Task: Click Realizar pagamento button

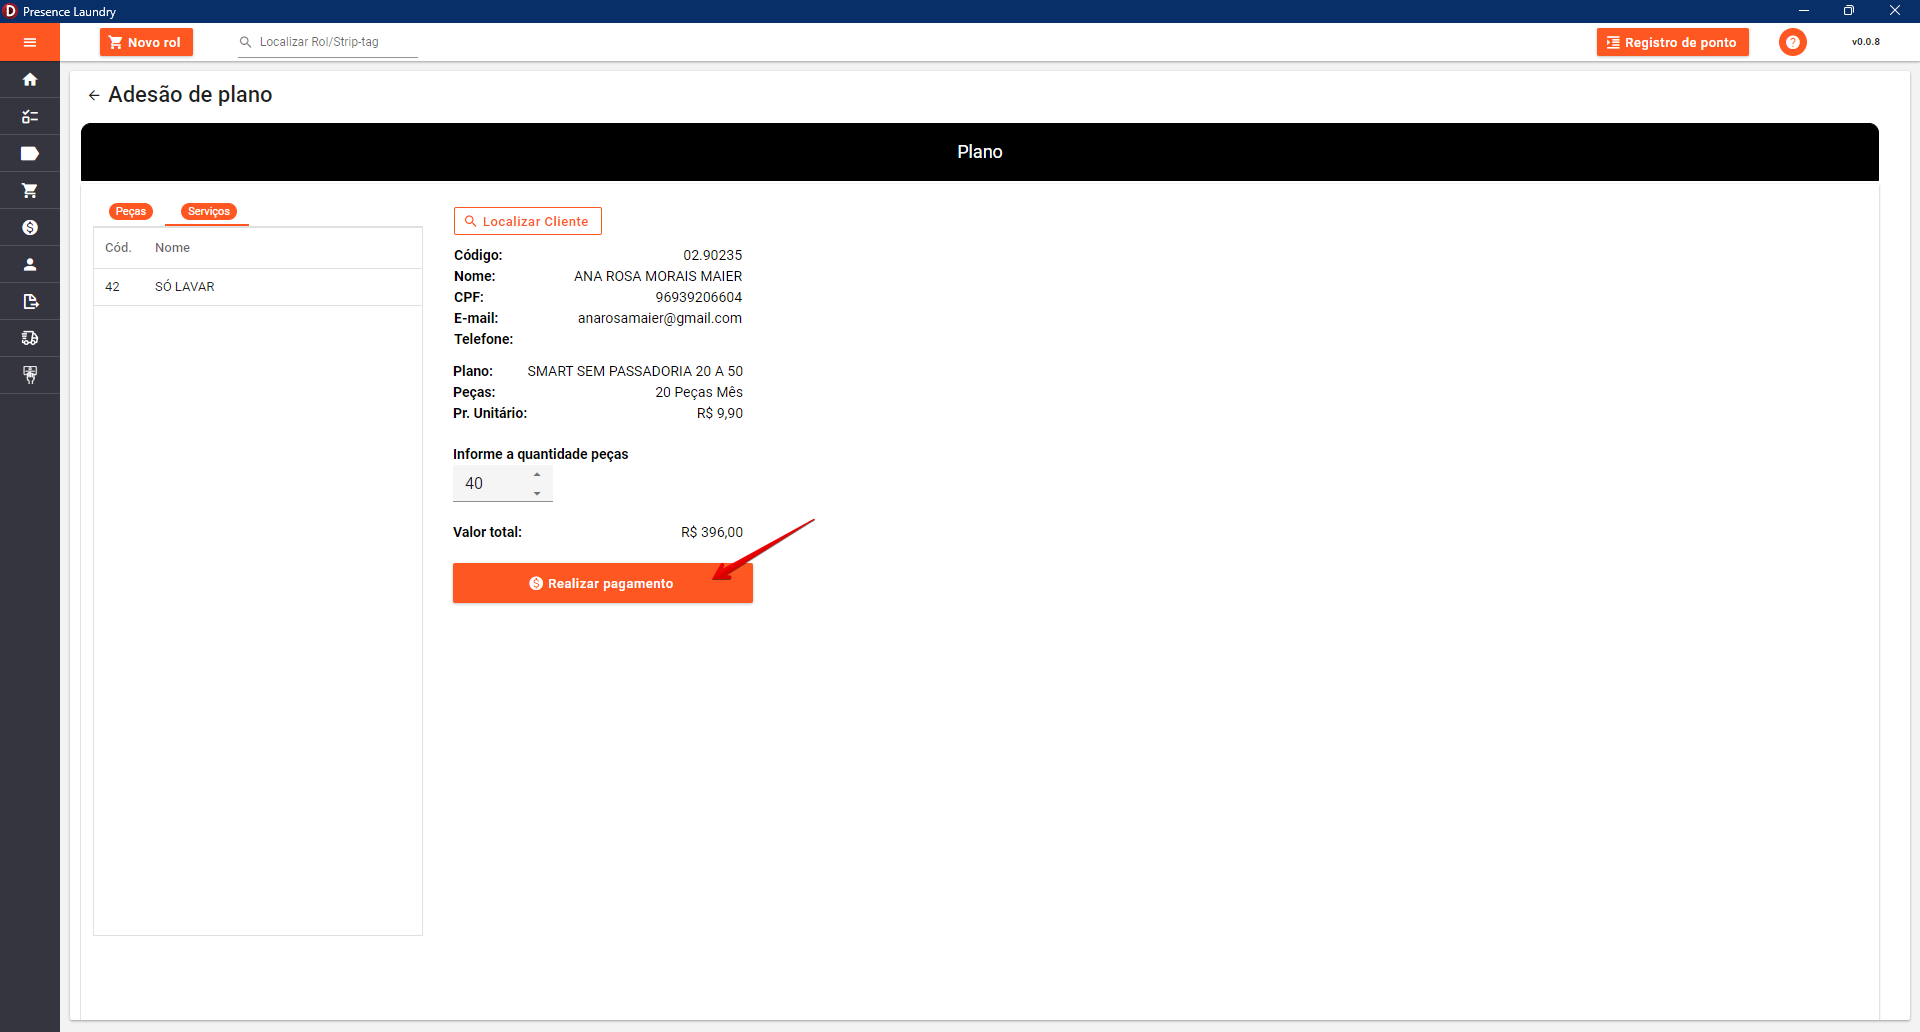Action: (603, 583)
